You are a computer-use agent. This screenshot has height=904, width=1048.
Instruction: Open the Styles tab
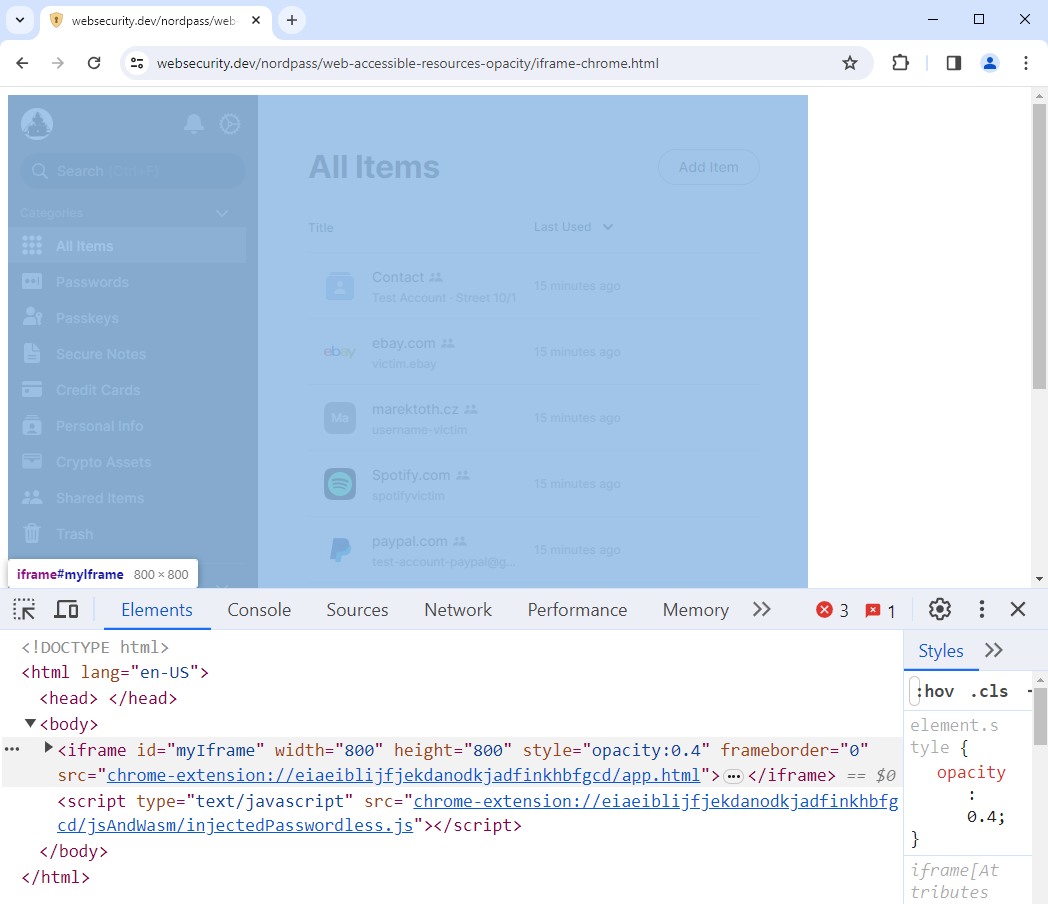tap(940, 651)
